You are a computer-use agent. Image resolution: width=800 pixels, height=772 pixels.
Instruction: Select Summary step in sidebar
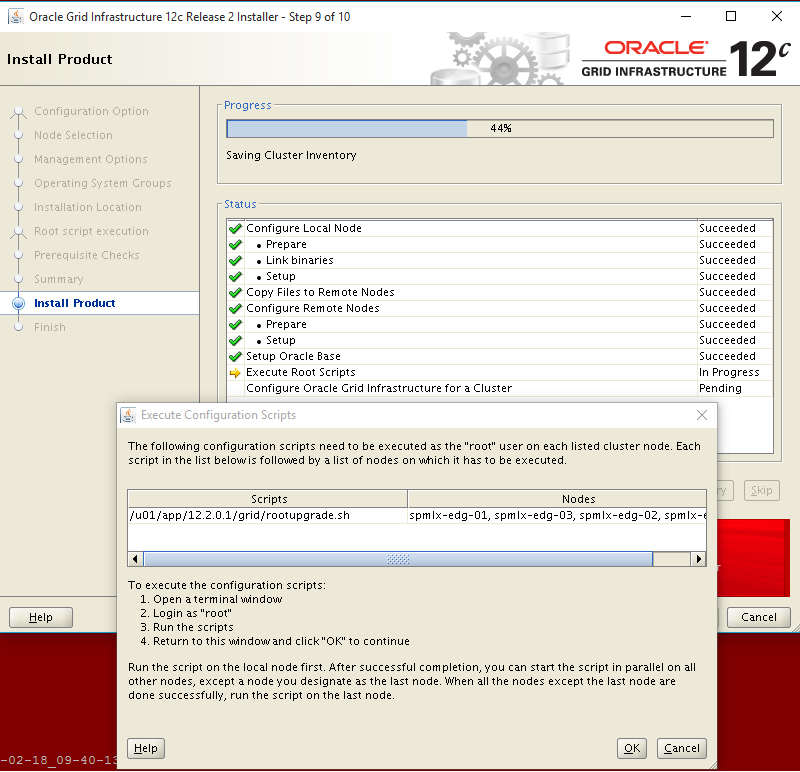pos(59,279)
